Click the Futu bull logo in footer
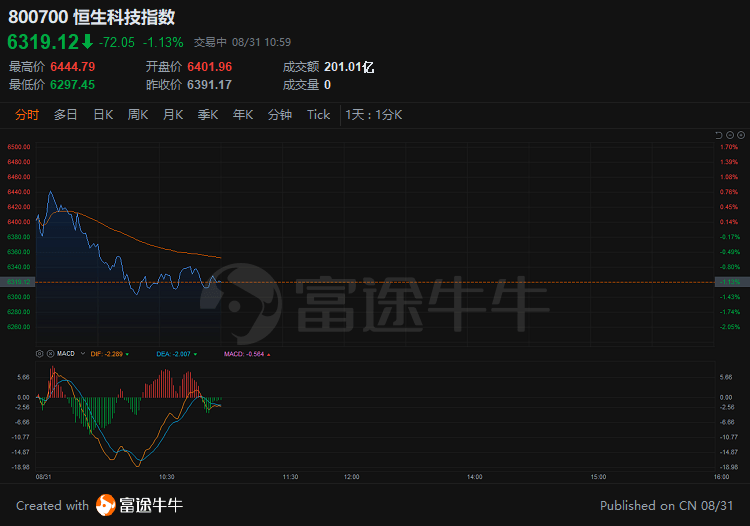Screen dimensions: 750x526 click(x=106, y=505)
